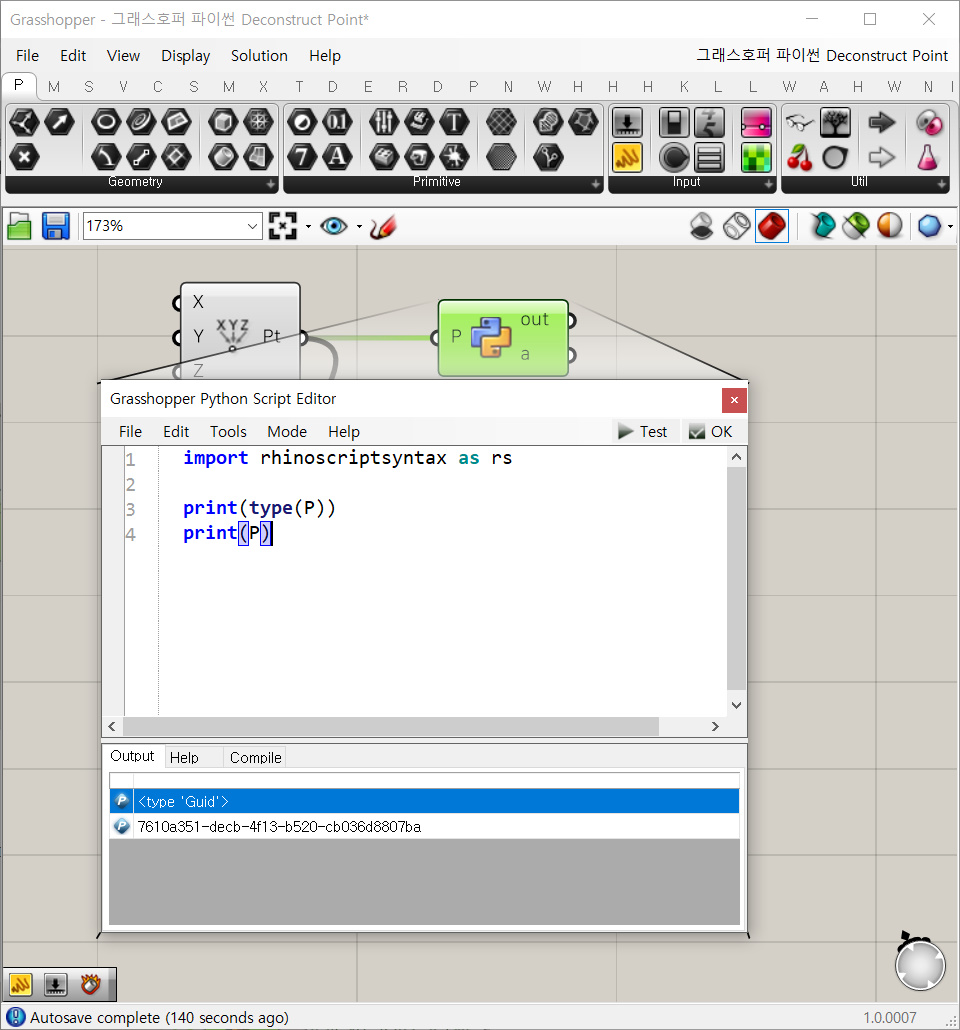Click the editor vertical scrollbar
The width and height of the screenshot is (960, 1030).
736,578
